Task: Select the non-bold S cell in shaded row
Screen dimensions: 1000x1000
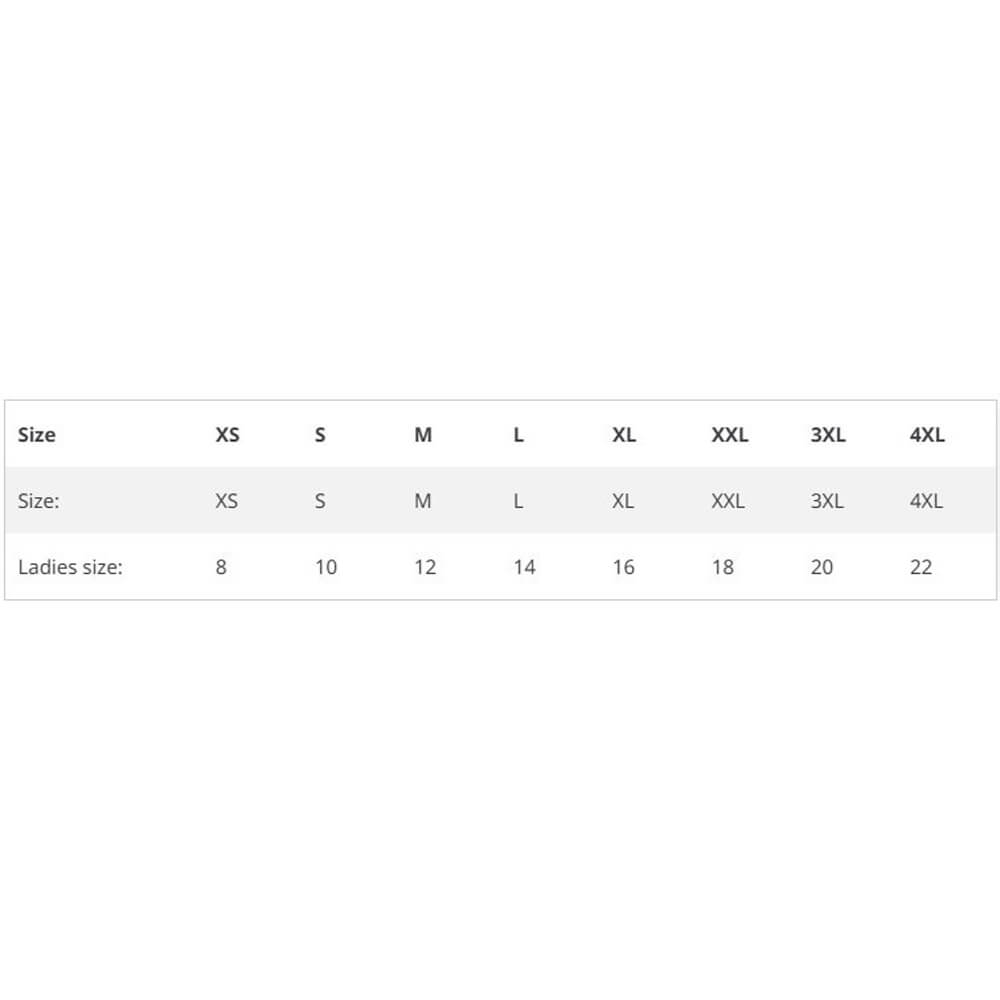Action: point(320,501)
